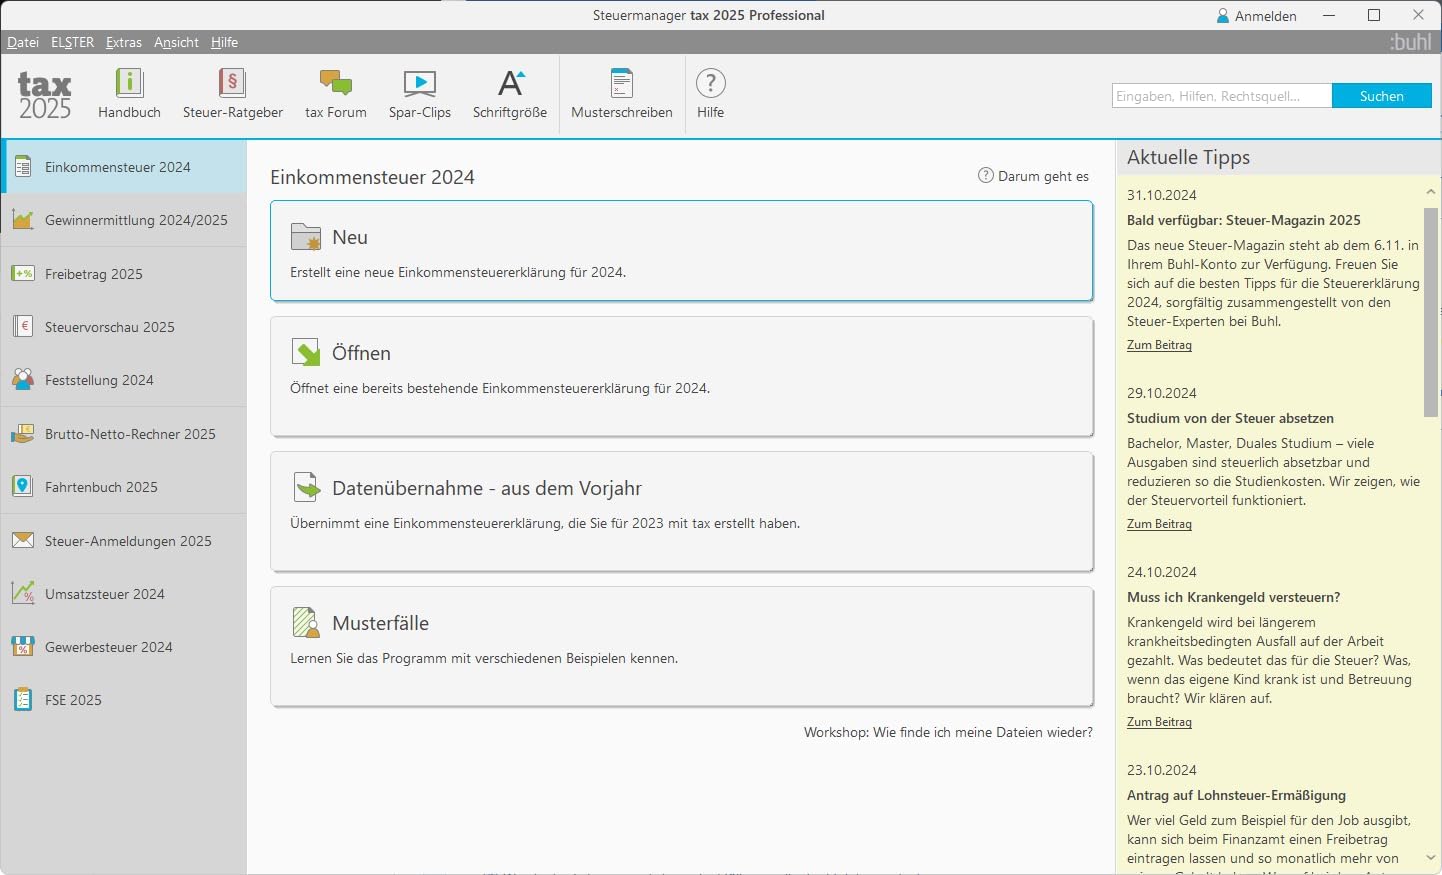The width and height of the screenshot is (1442, 875).
Task: Click the Neu folder icon
Action: pos(306,237)
